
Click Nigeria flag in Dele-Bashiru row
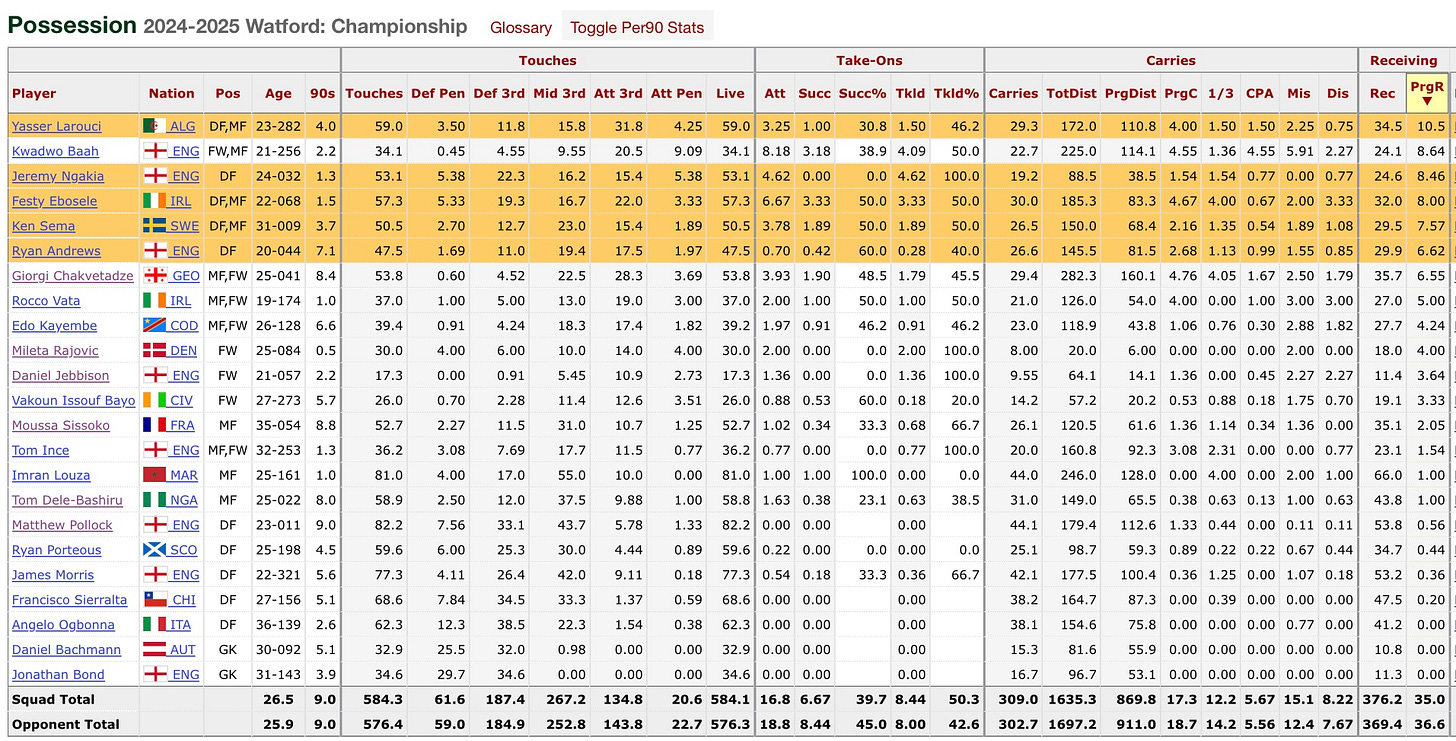156,500
